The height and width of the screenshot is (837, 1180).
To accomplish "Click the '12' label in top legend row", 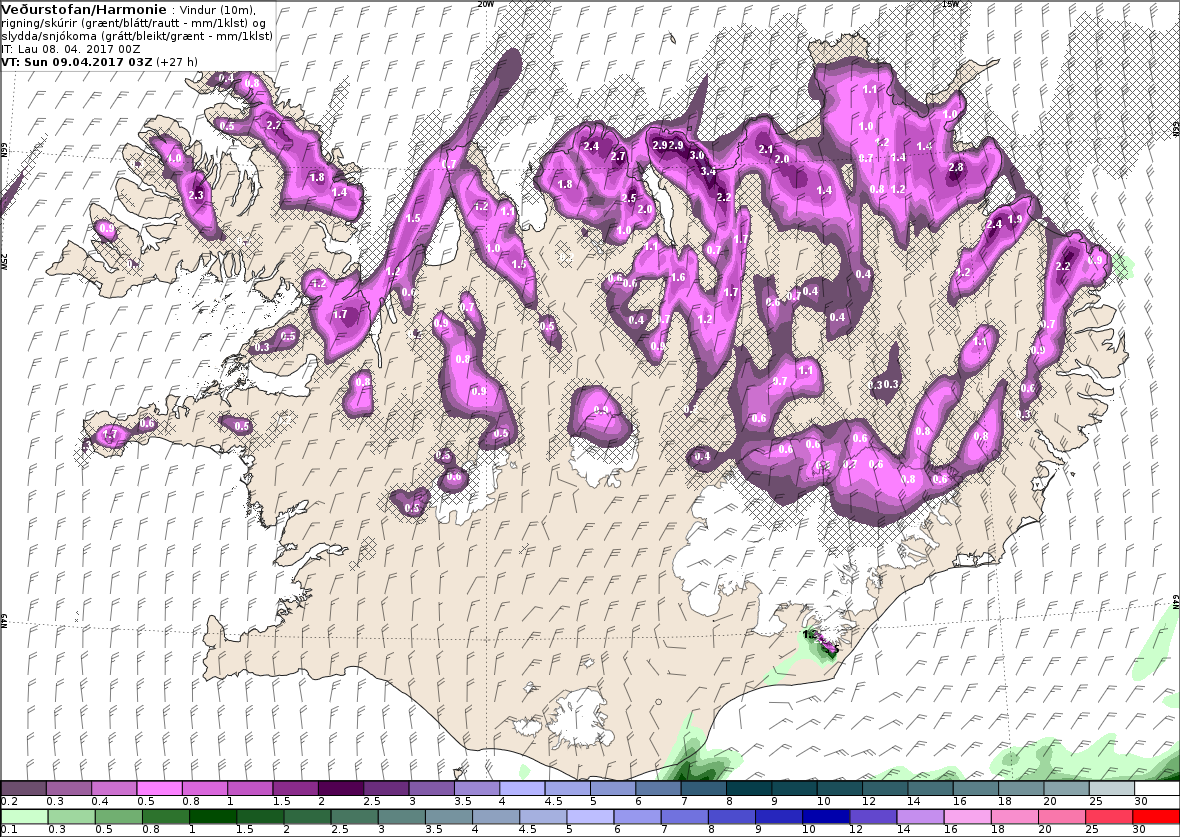I will [x=870, y=802].
